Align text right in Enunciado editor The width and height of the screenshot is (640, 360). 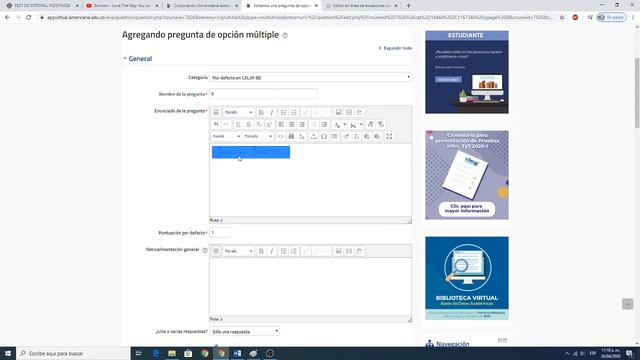click(x=302, y=124)
